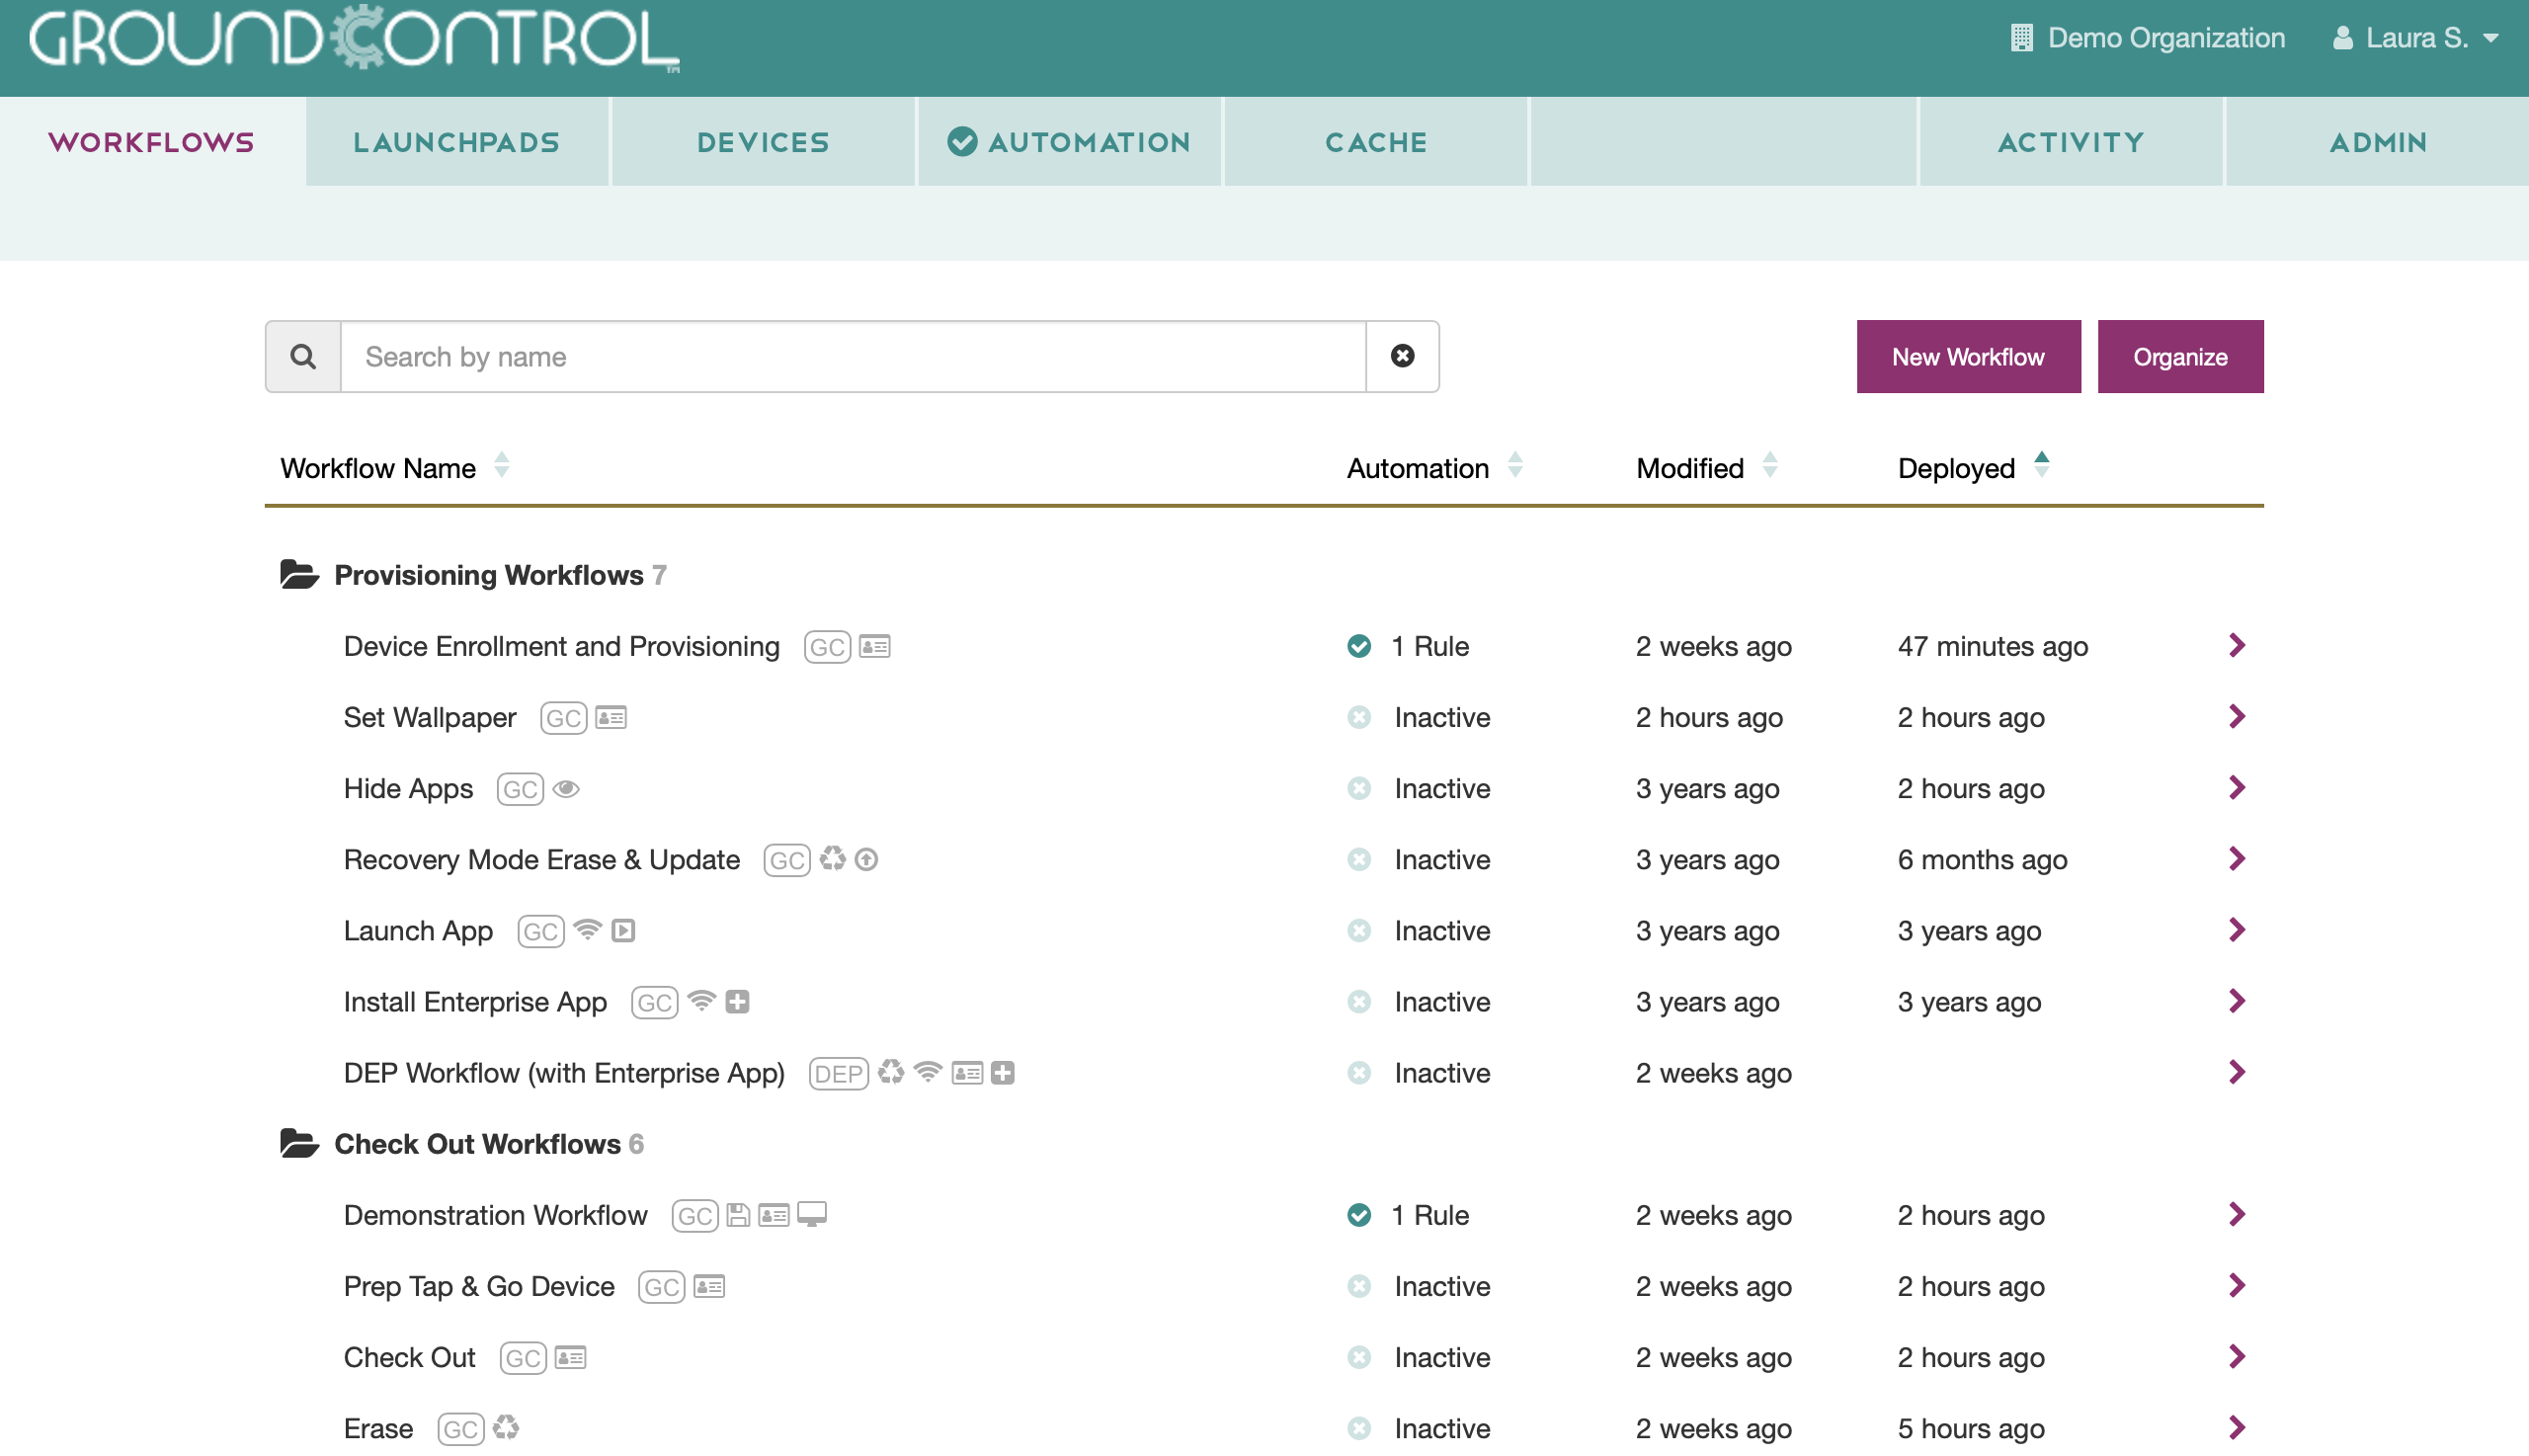The image size is (2529, 1456).
Task: Click GC badge on Device Enrollment and Provisioning
Action: [827, 647]
